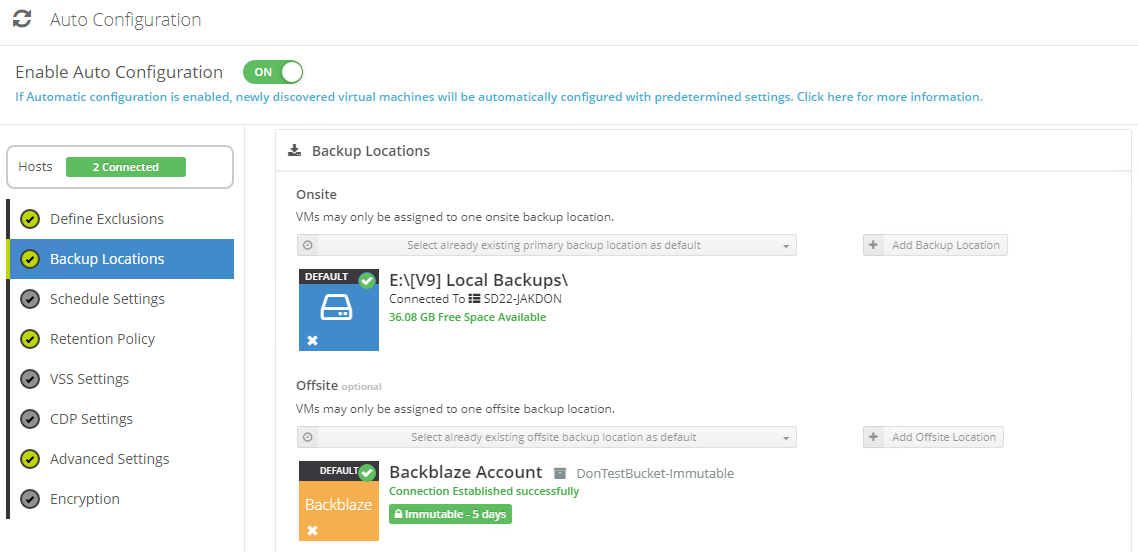Click the blue local drive tile icon
Image resolution: width=1138 pixels, height=552 pixels.
coord(337,308)
